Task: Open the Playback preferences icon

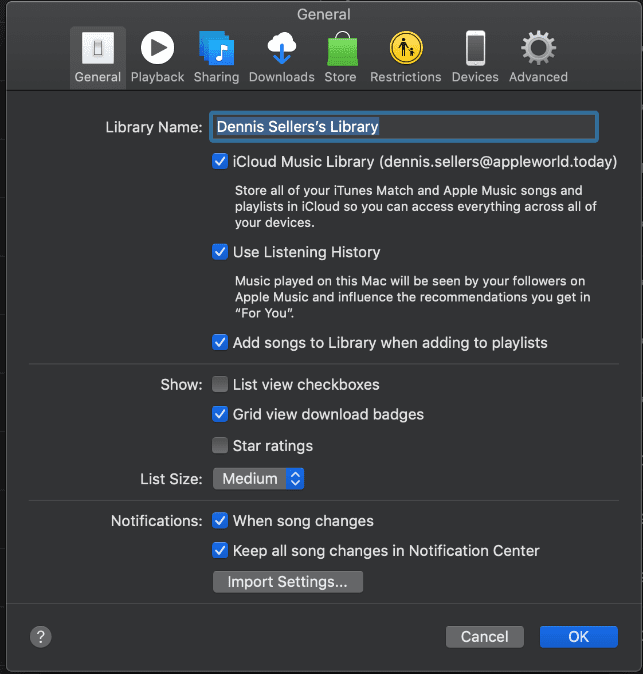Action: pos(157,48)
